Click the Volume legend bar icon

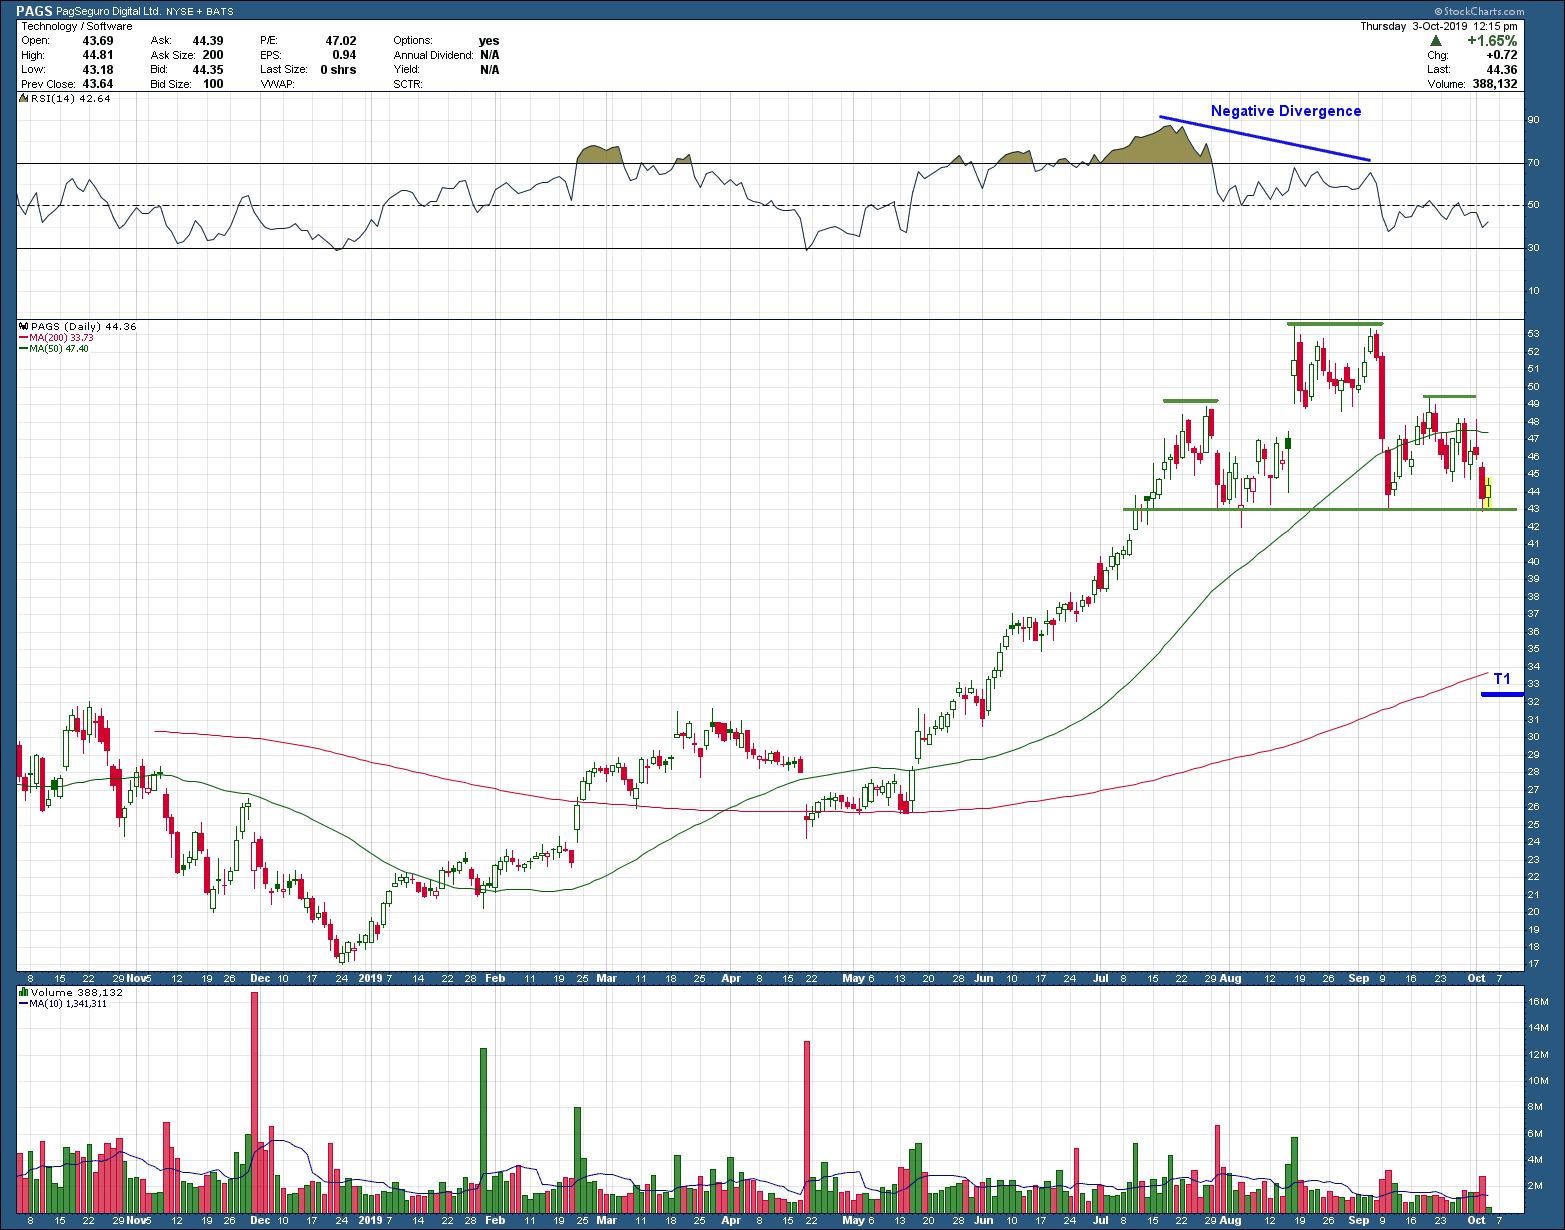tap(24, 992)
